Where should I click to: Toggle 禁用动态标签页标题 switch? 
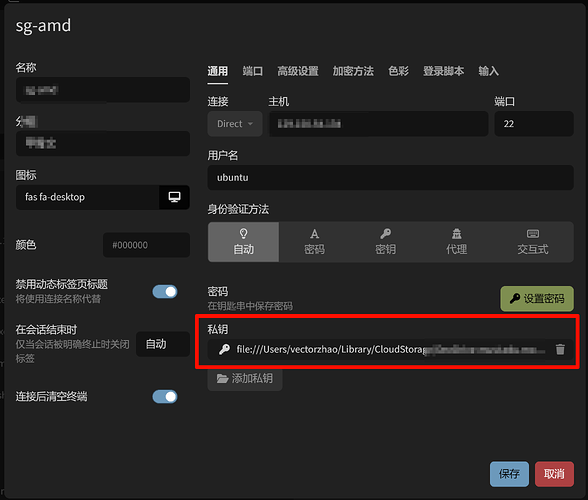(165, 291)
